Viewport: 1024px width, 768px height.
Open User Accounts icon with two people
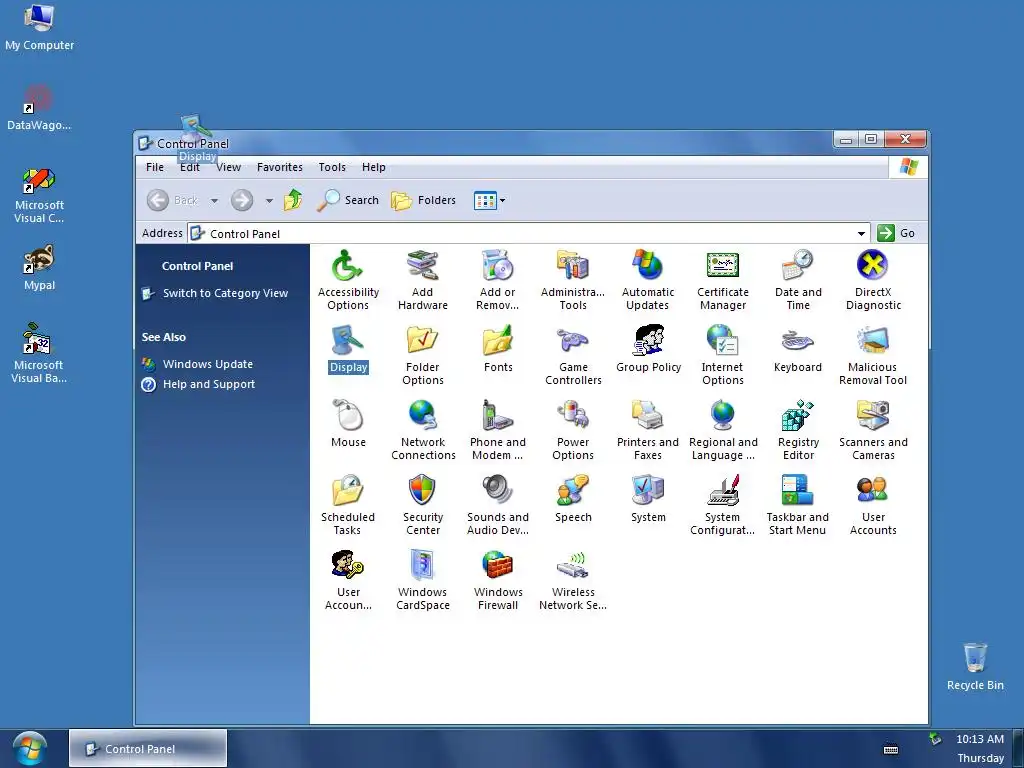tap(873, 505)
